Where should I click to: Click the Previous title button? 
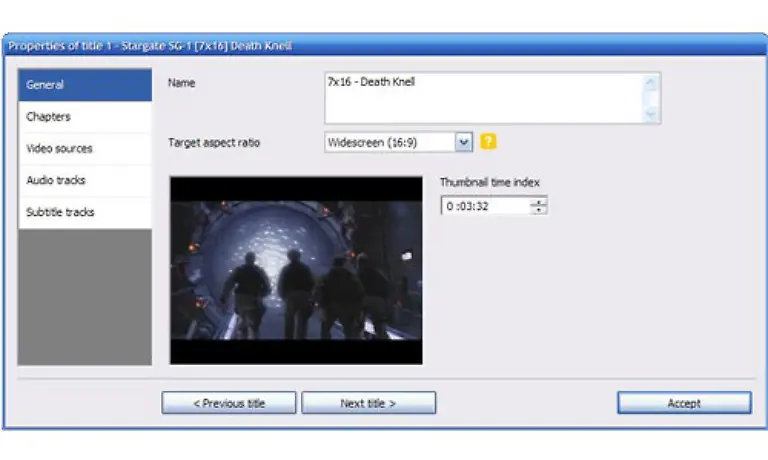[x=229, y=403]
